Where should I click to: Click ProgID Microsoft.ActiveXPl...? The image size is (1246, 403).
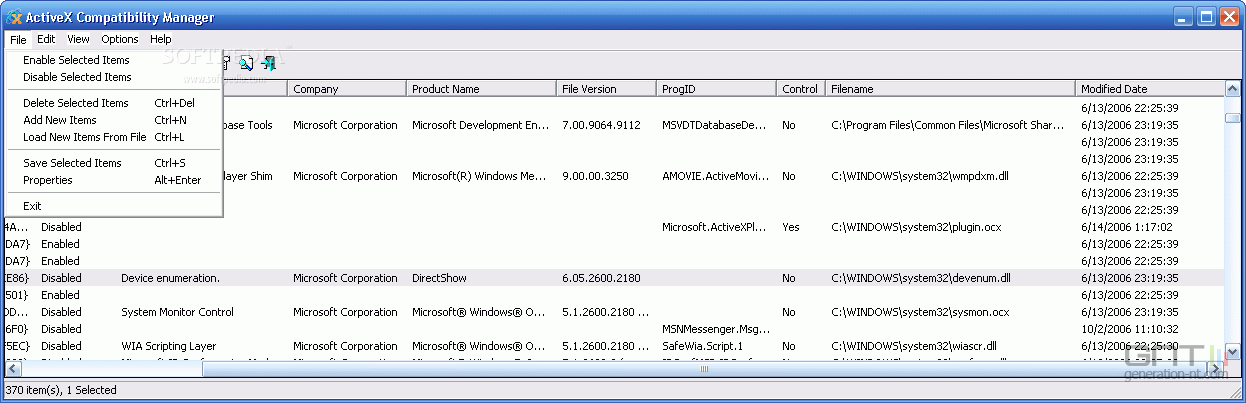pos(714,227)
